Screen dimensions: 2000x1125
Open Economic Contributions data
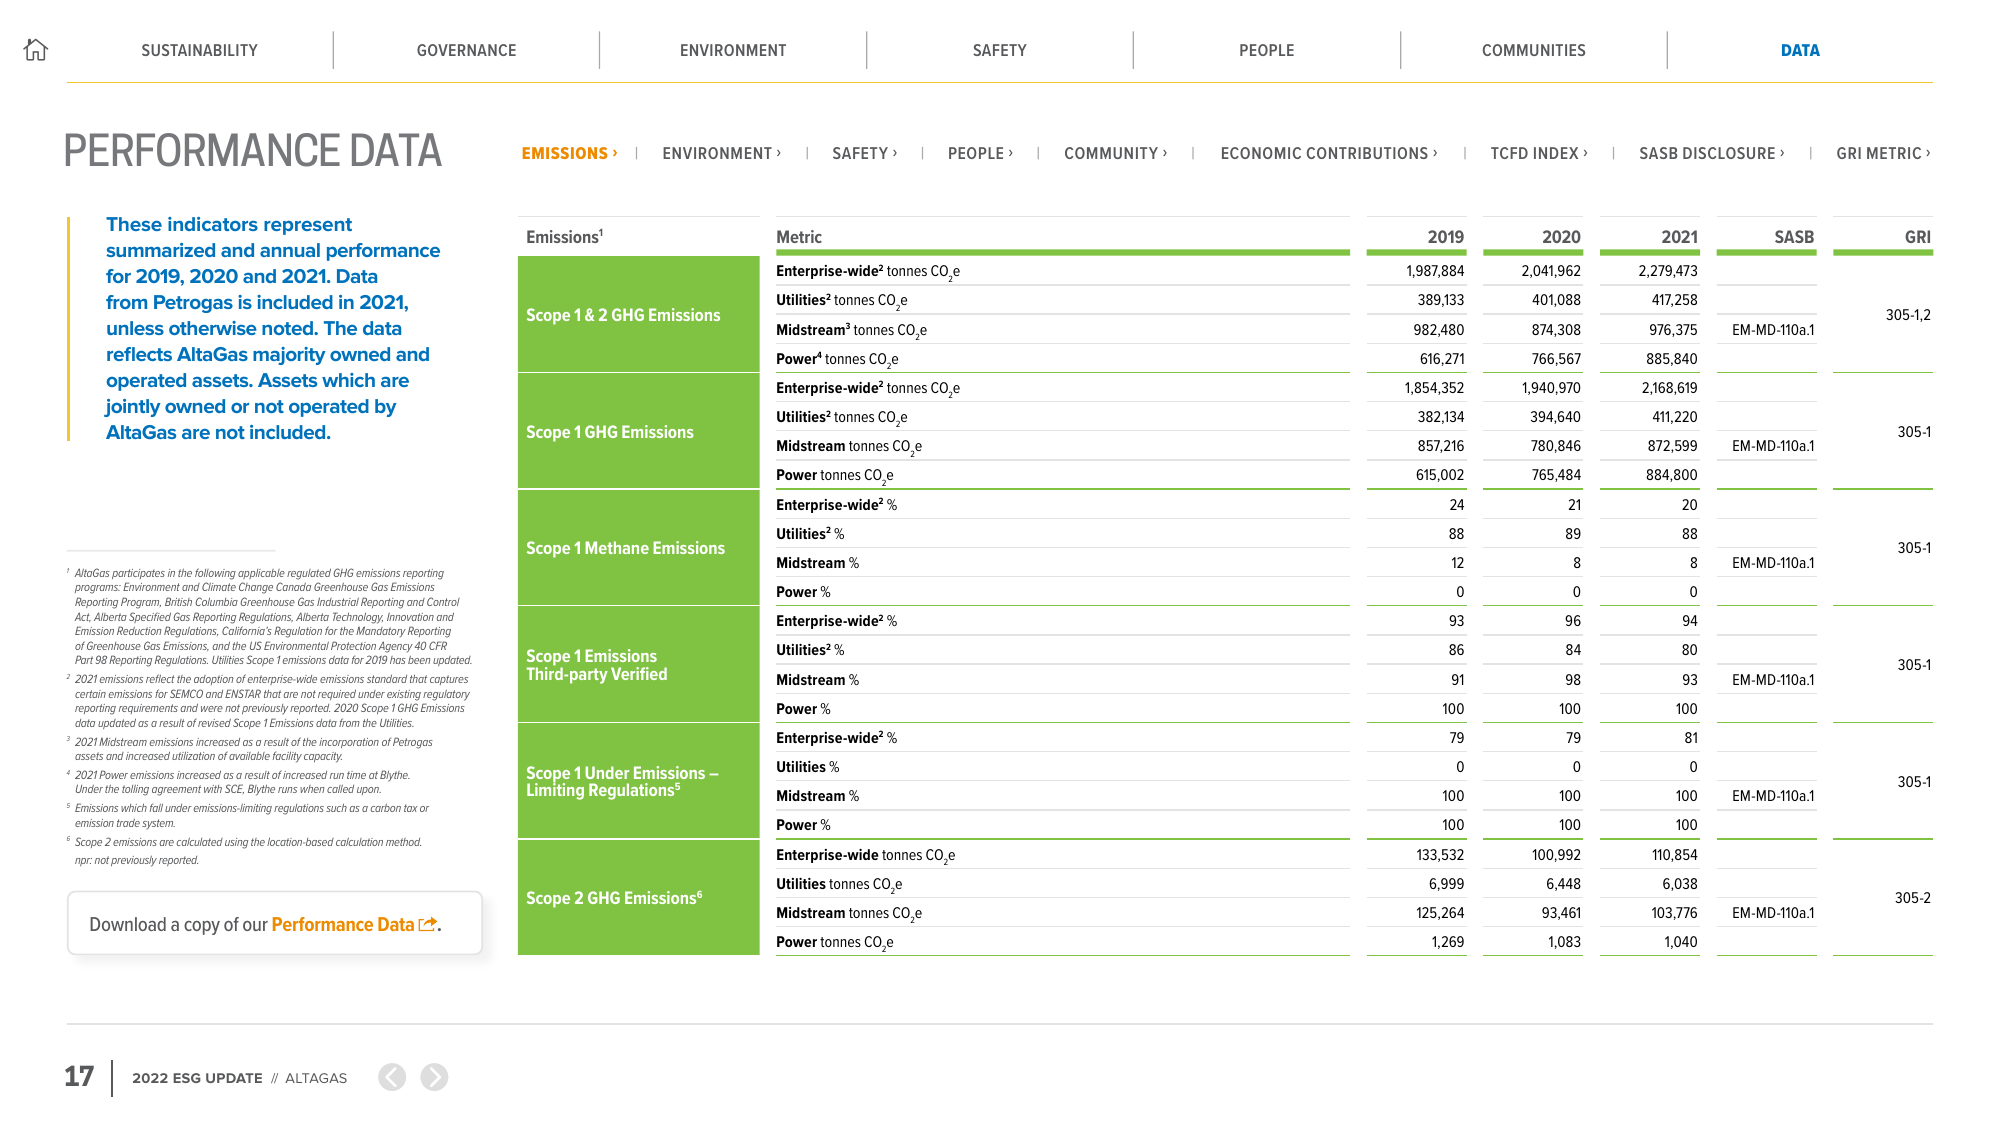point(1329,153)
